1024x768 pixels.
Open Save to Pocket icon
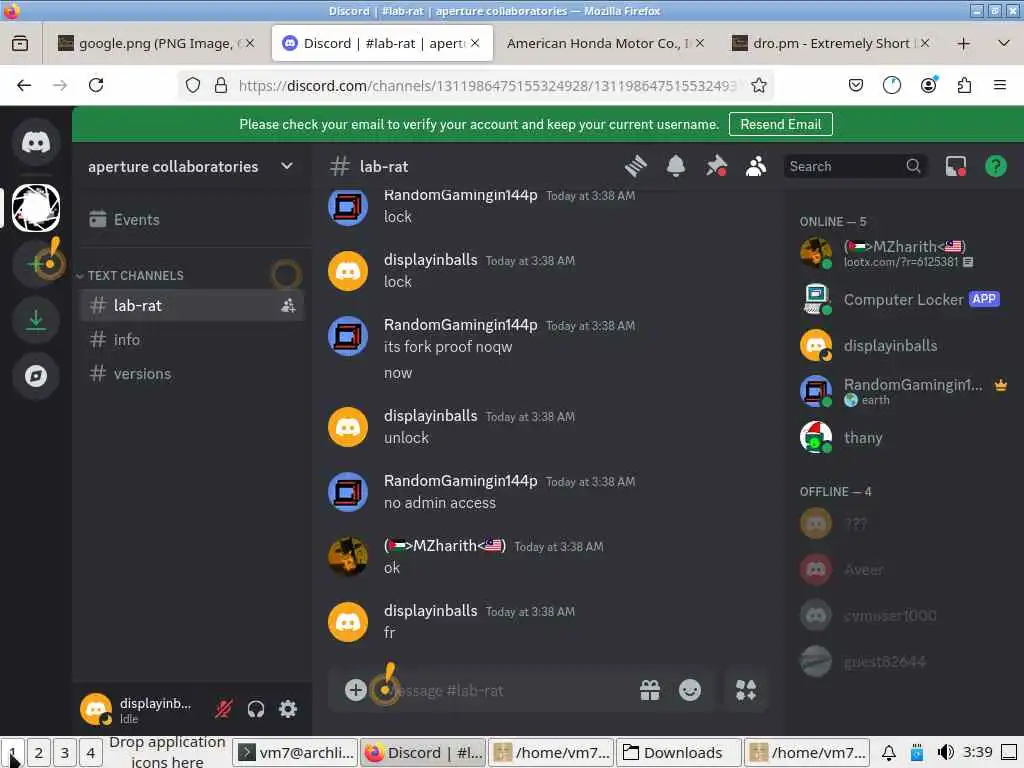[856, 86]
